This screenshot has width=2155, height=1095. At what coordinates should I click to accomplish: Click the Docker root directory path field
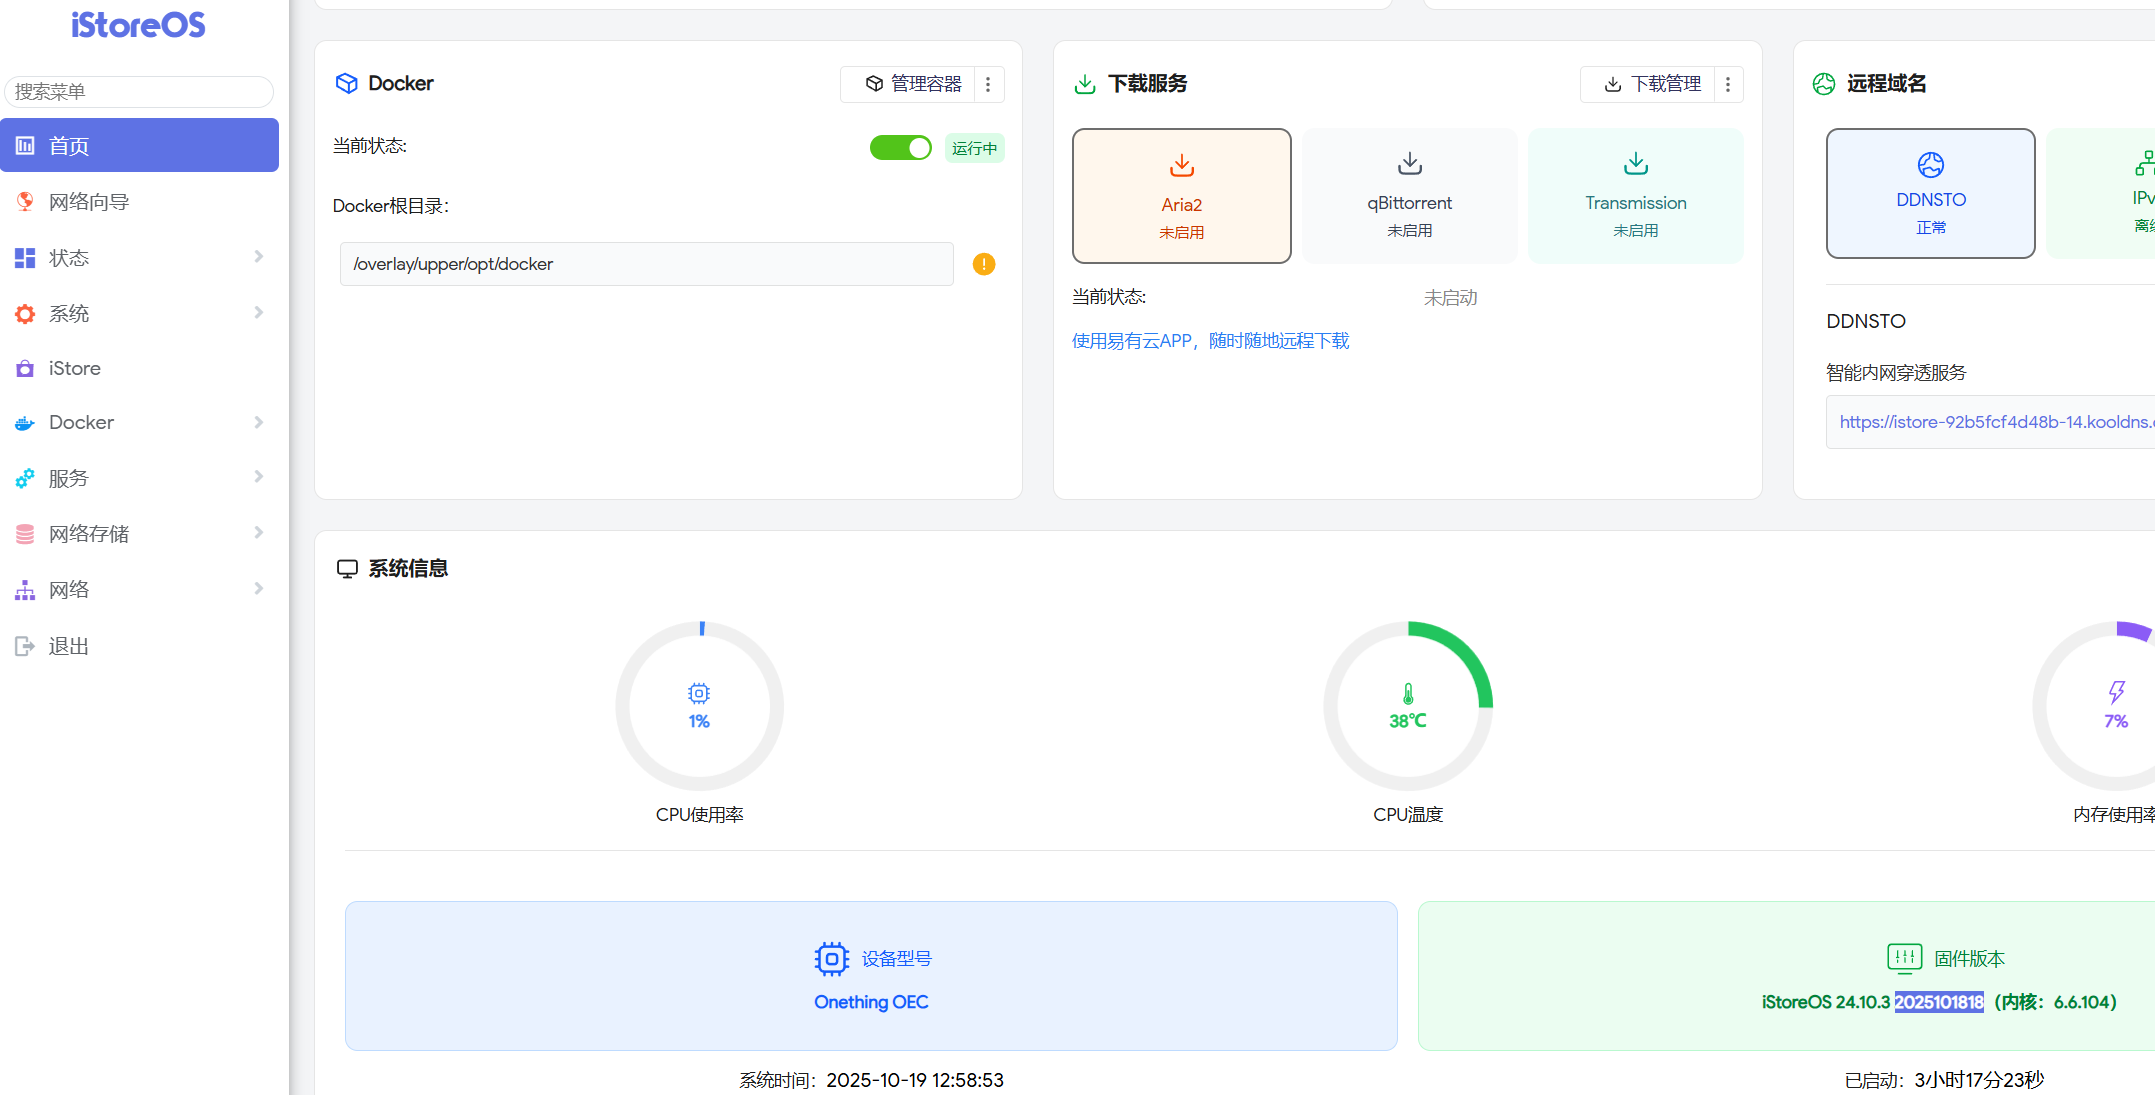click(646, 264)
